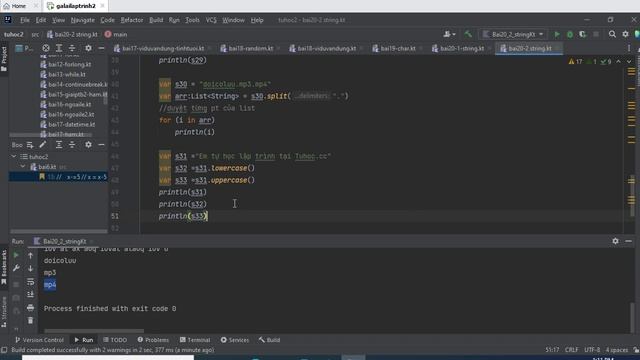
Task: Clear console output trash icon
Action: [x=30, y=320]
